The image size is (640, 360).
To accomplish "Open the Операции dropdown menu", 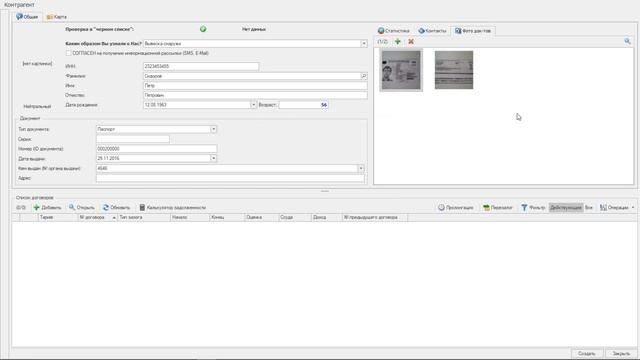I will coord(617,207).
